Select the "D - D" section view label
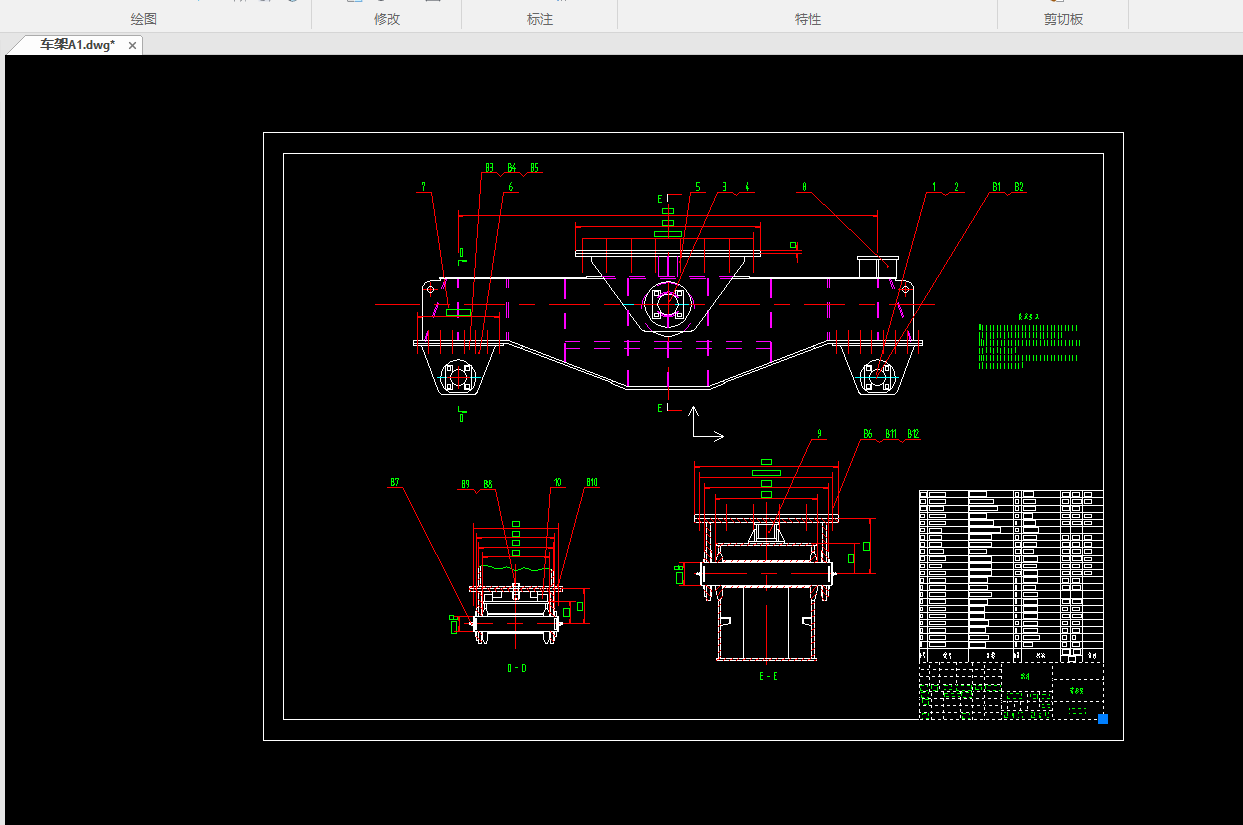 click(x=517, y=668)
